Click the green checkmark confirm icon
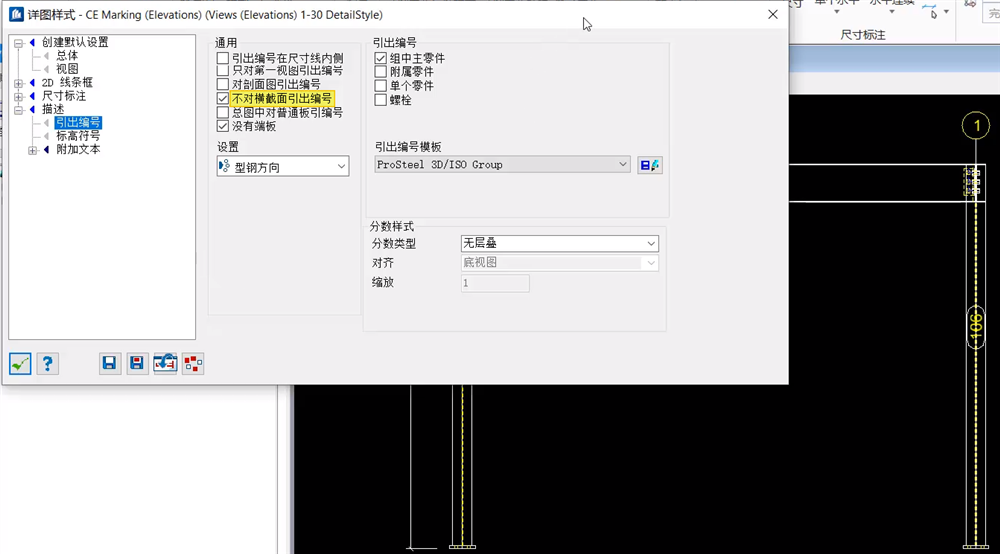The width and height of the screenshot is (1000, 554). tap(20, 364)
